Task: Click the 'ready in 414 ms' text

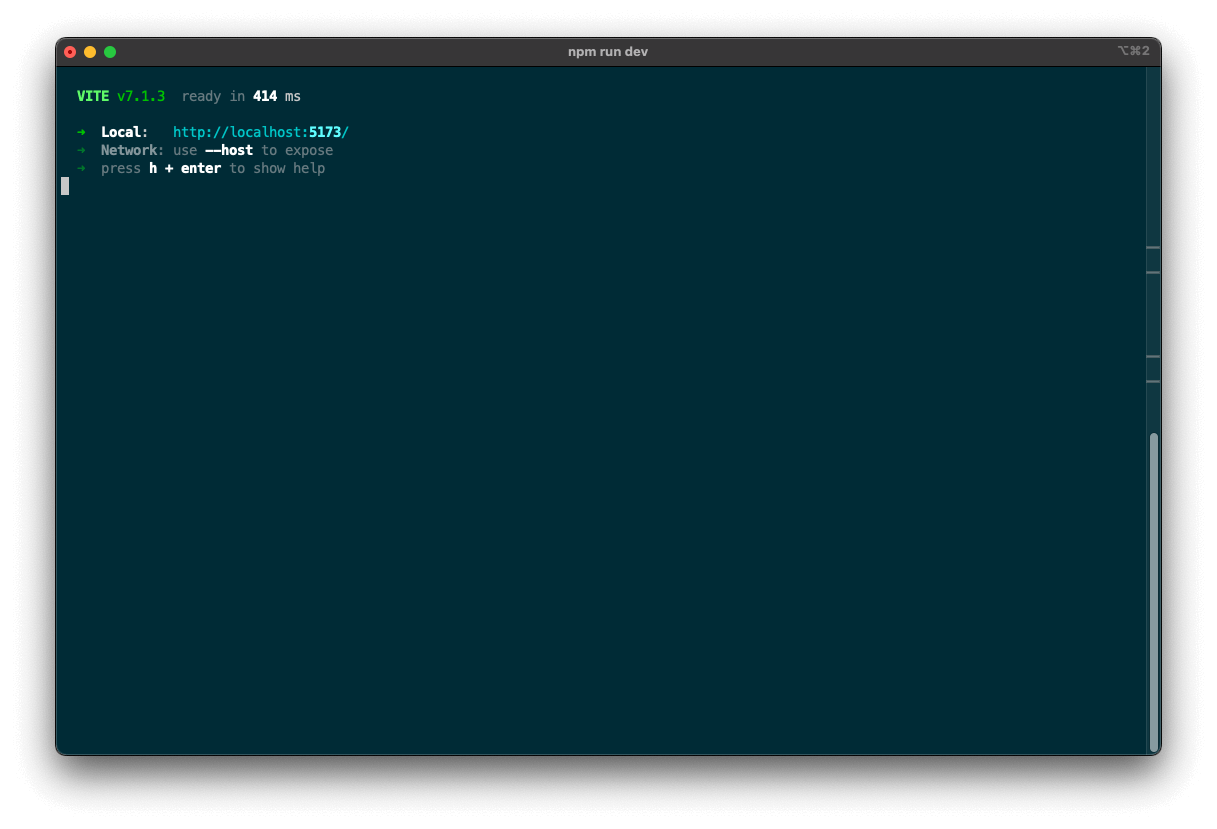Action: (x=241, y=96)
